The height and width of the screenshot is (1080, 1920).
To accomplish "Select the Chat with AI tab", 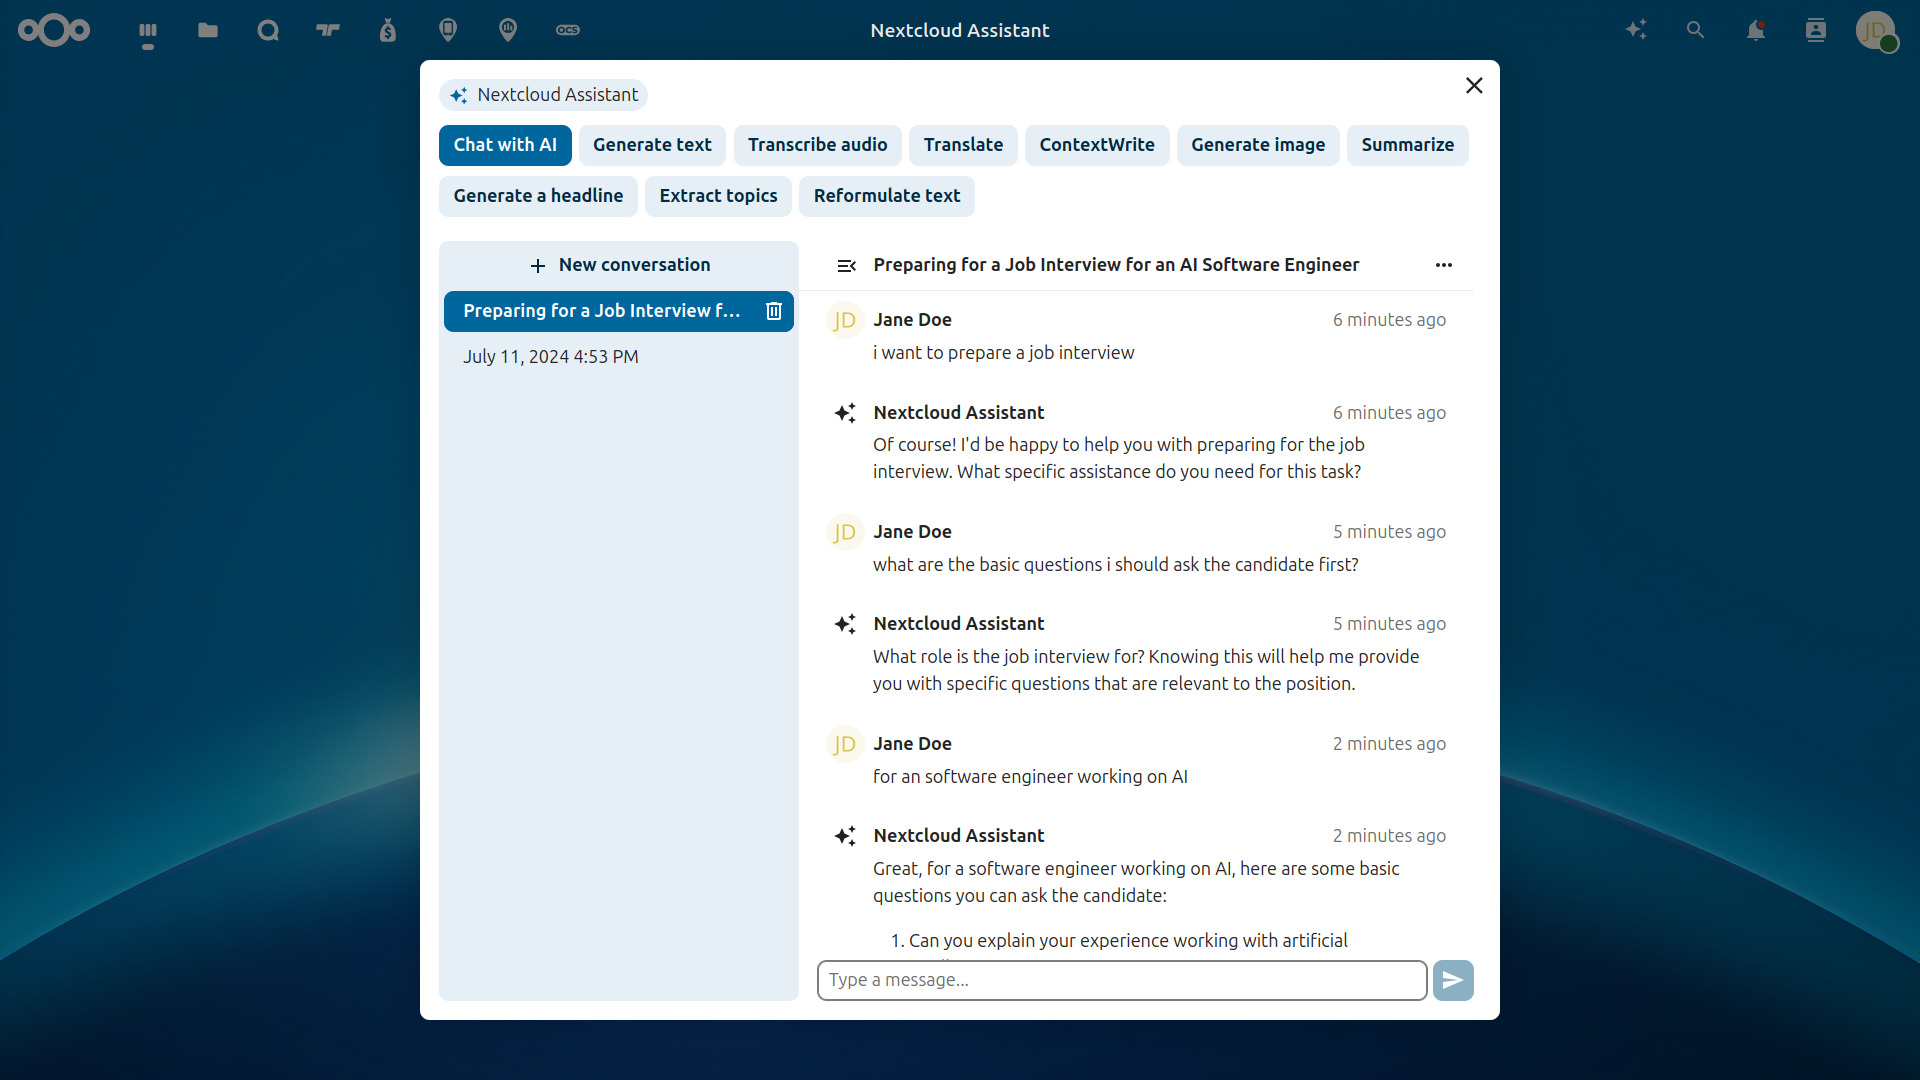I will pos(505,145).
